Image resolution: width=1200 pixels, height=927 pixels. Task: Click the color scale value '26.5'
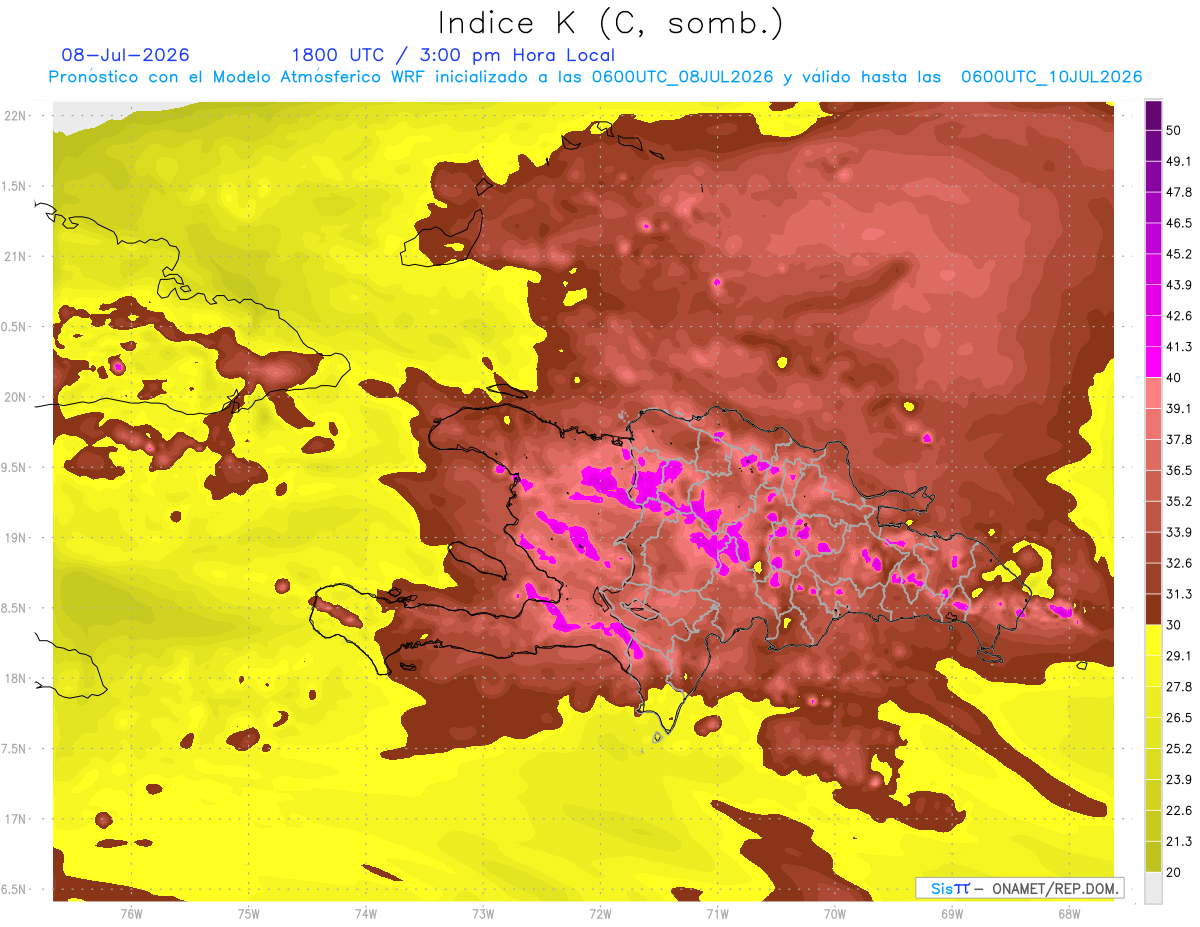coord(1179,718)
